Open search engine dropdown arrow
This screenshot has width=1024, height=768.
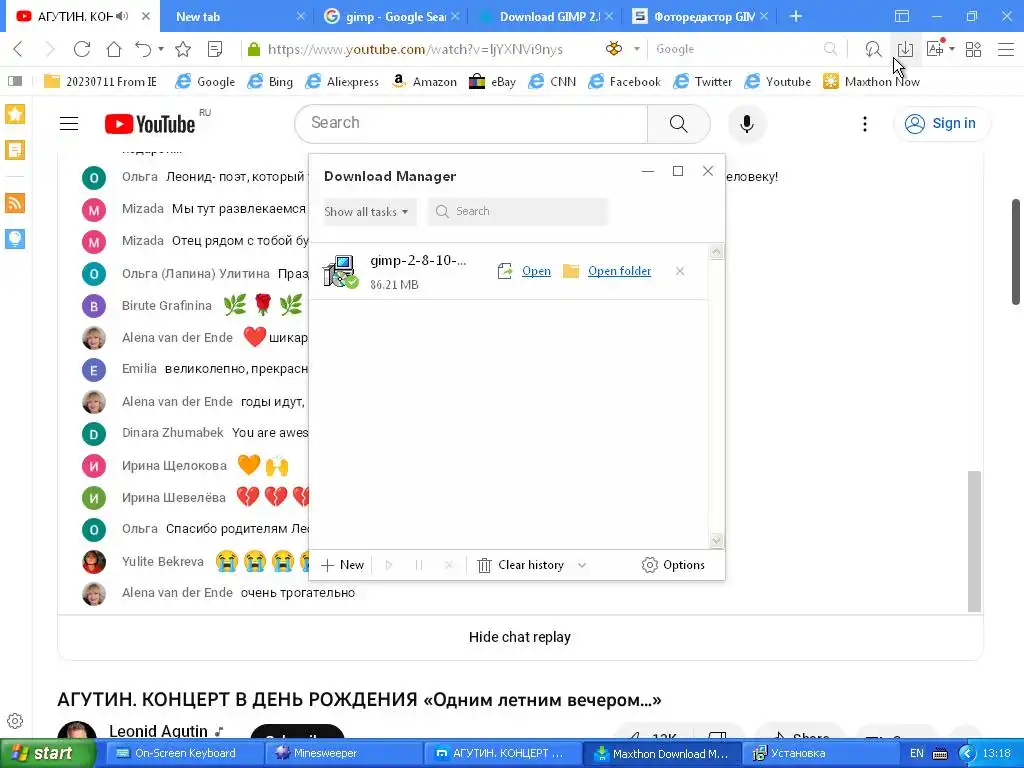click(637, 49)
